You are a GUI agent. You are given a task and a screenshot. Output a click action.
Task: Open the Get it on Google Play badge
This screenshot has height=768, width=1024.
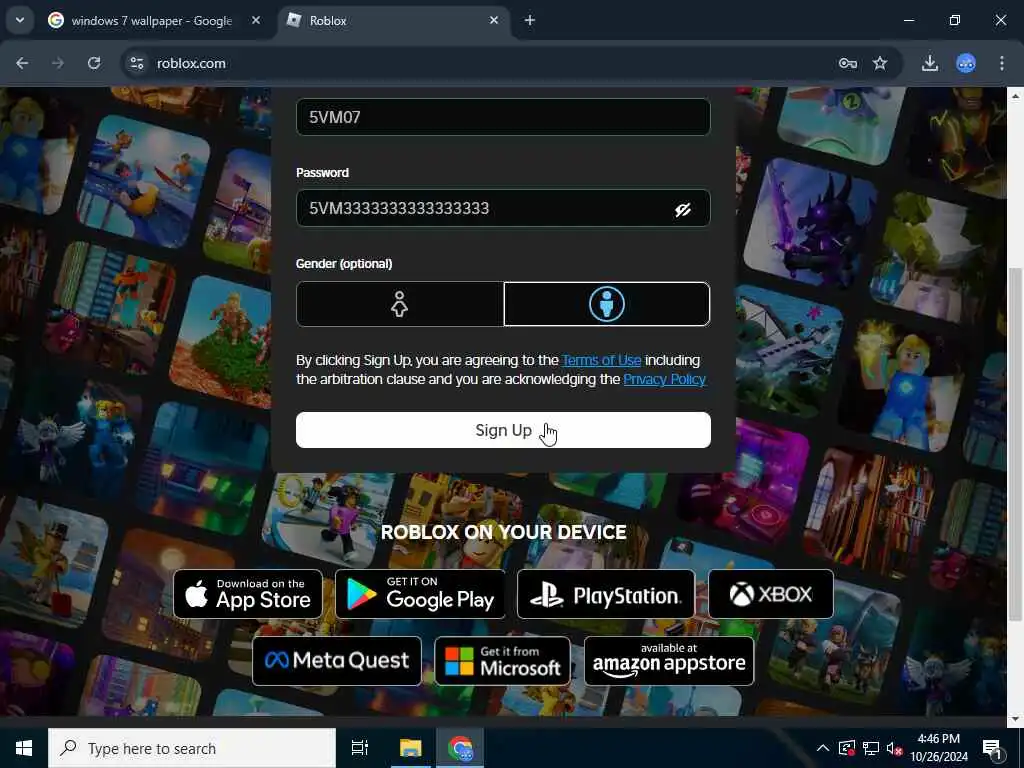[x=420, y=594]
